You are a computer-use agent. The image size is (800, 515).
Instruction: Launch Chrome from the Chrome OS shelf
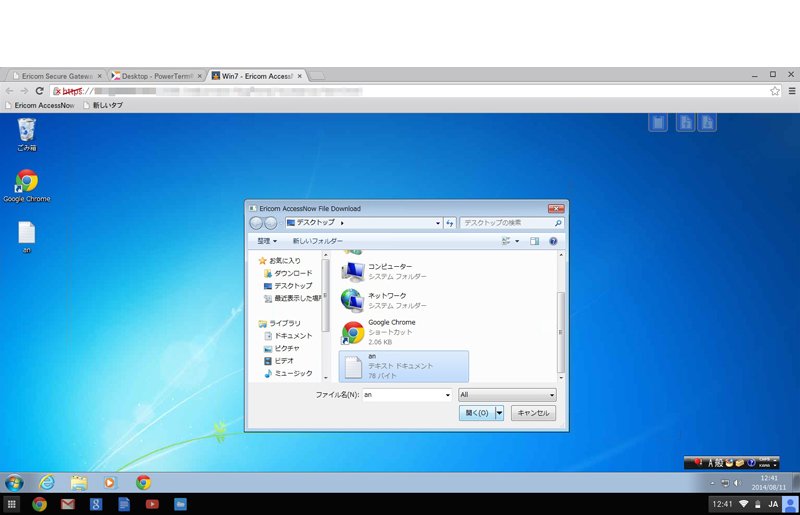[39, 505]
